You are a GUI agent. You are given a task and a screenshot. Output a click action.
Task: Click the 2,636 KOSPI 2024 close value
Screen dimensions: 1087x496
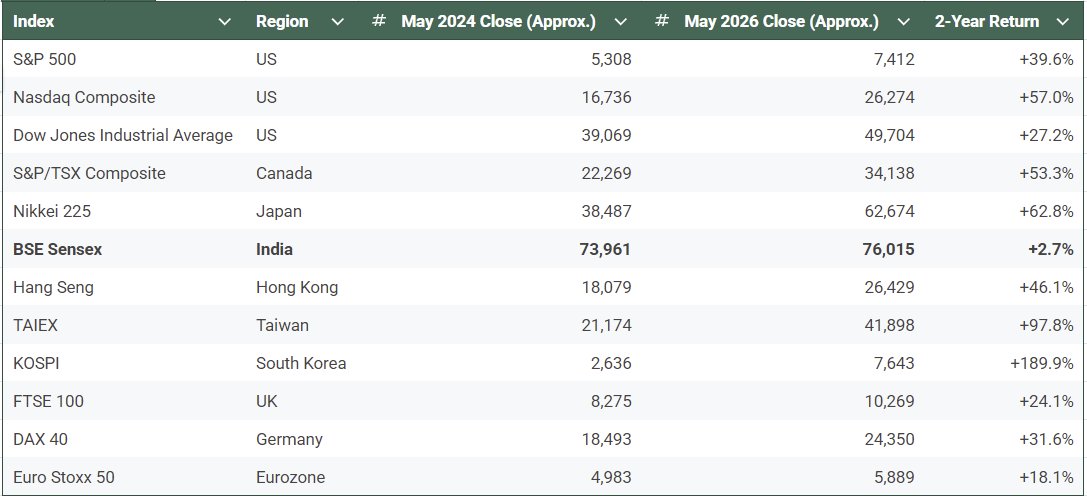(611, 363)
